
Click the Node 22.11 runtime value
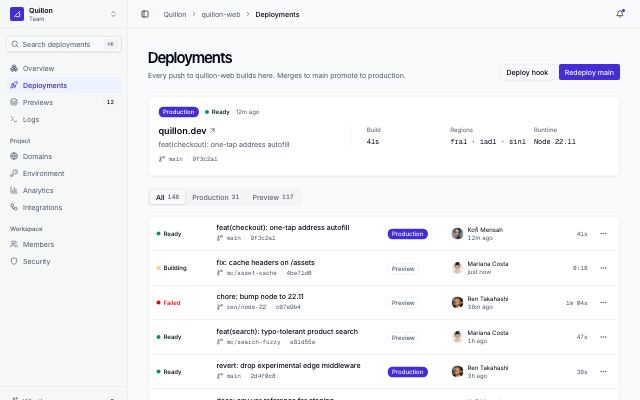click(x=554, y=142)
